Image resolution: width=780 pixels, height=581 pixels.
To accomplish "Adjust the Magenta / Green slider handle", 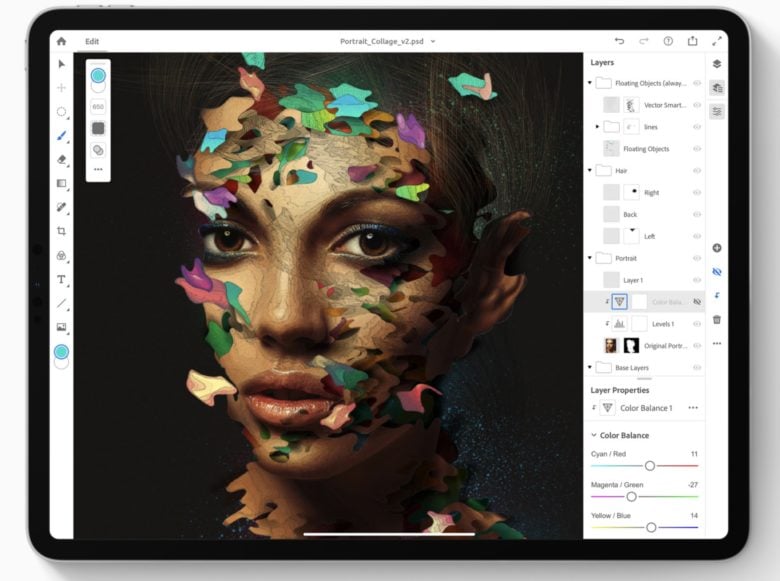I will coord(631,496).
